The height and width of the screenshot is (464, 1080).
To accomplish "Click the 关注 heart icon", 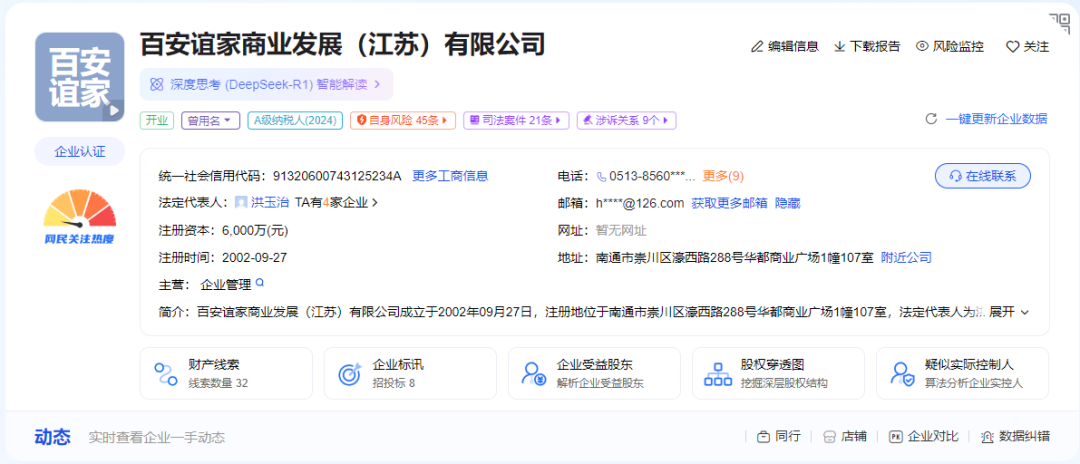I will 1012,47.
